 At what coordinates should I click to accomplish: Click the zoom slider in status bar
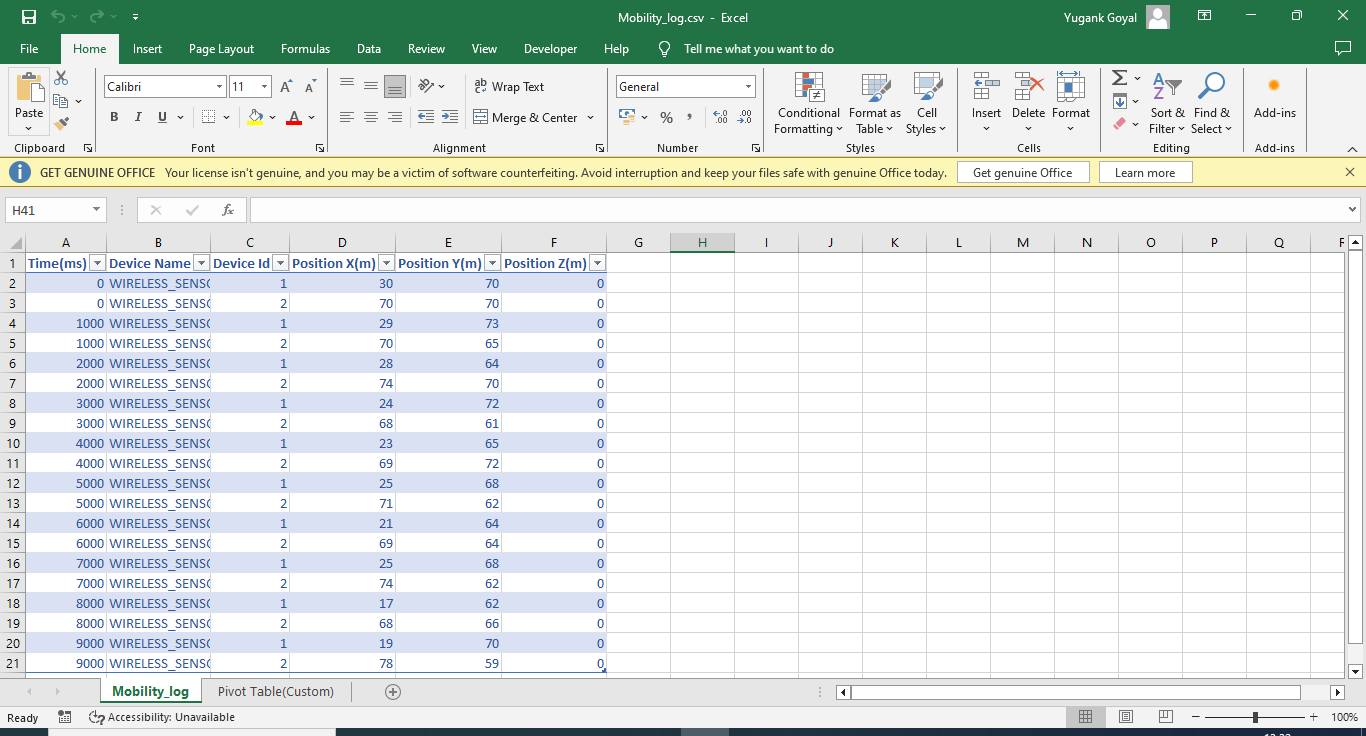point(1255,717)
